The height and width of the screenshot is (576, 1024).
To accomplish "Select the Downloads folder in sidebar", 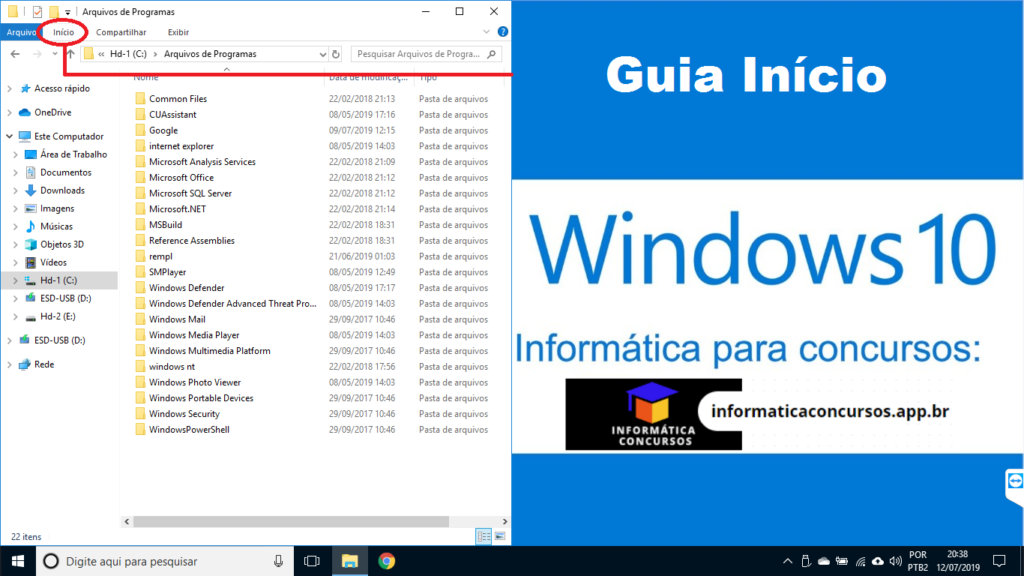I will (x=62, y=190).
